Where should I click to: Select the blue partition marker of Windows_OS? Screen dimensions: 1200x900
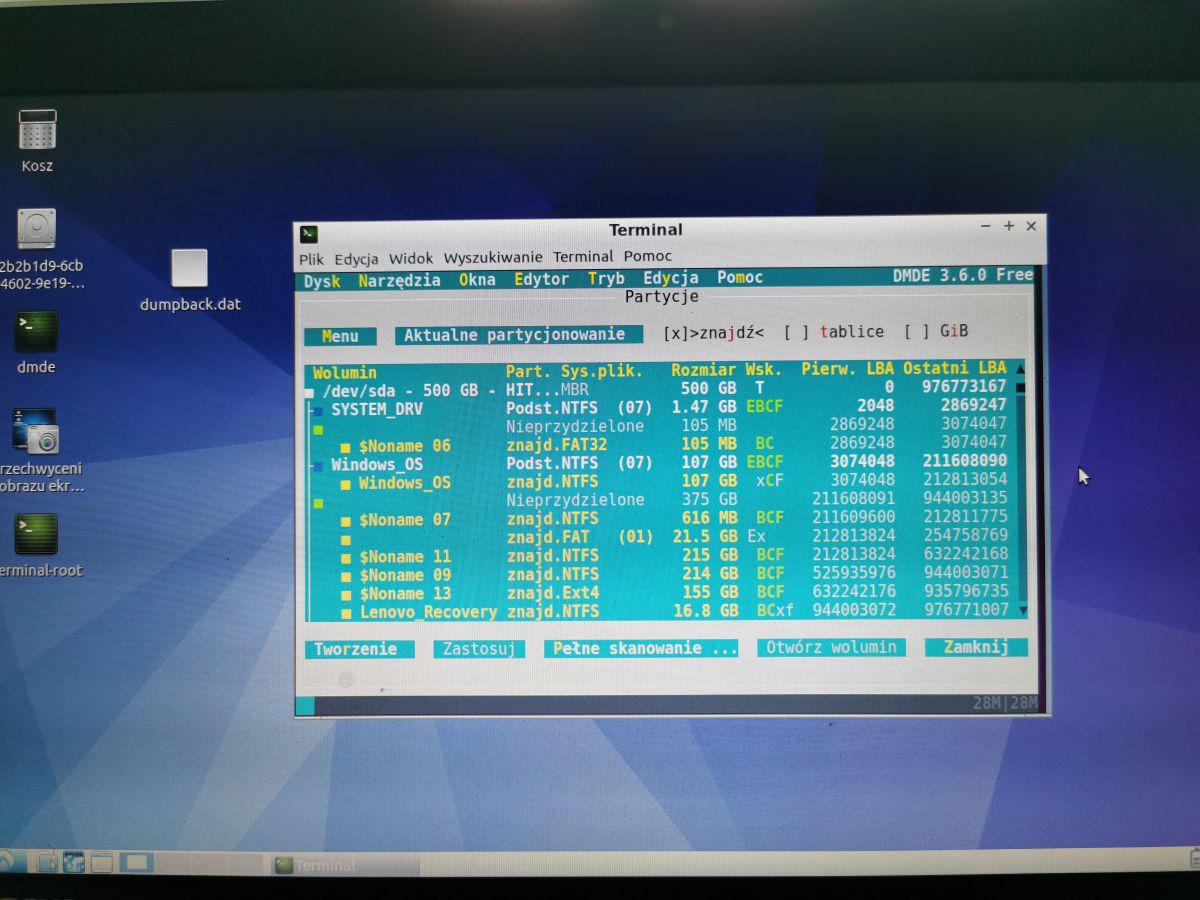318,466
